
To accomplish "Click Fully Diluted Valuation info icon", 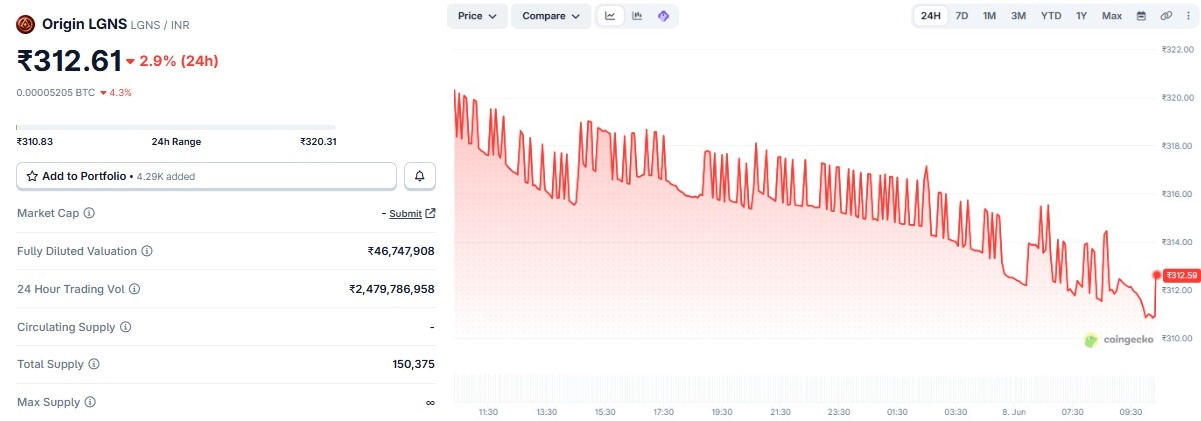I will click(147, 251).
